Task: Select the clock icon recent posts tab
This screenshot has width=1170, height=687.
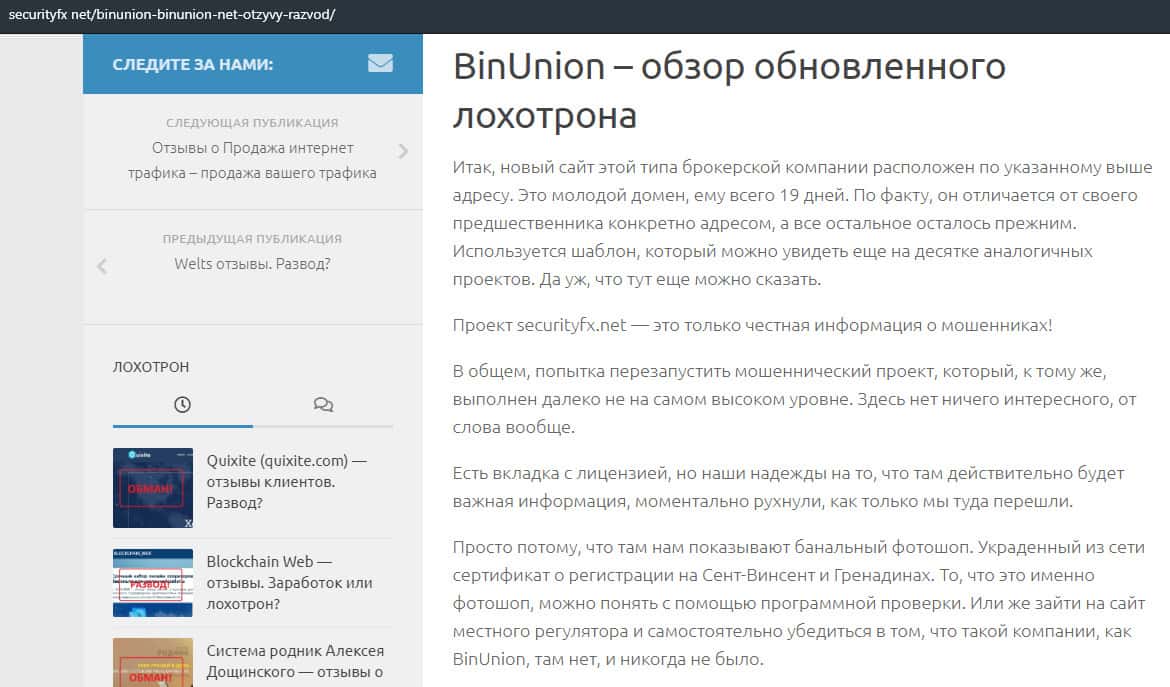Action: [182, 405]
